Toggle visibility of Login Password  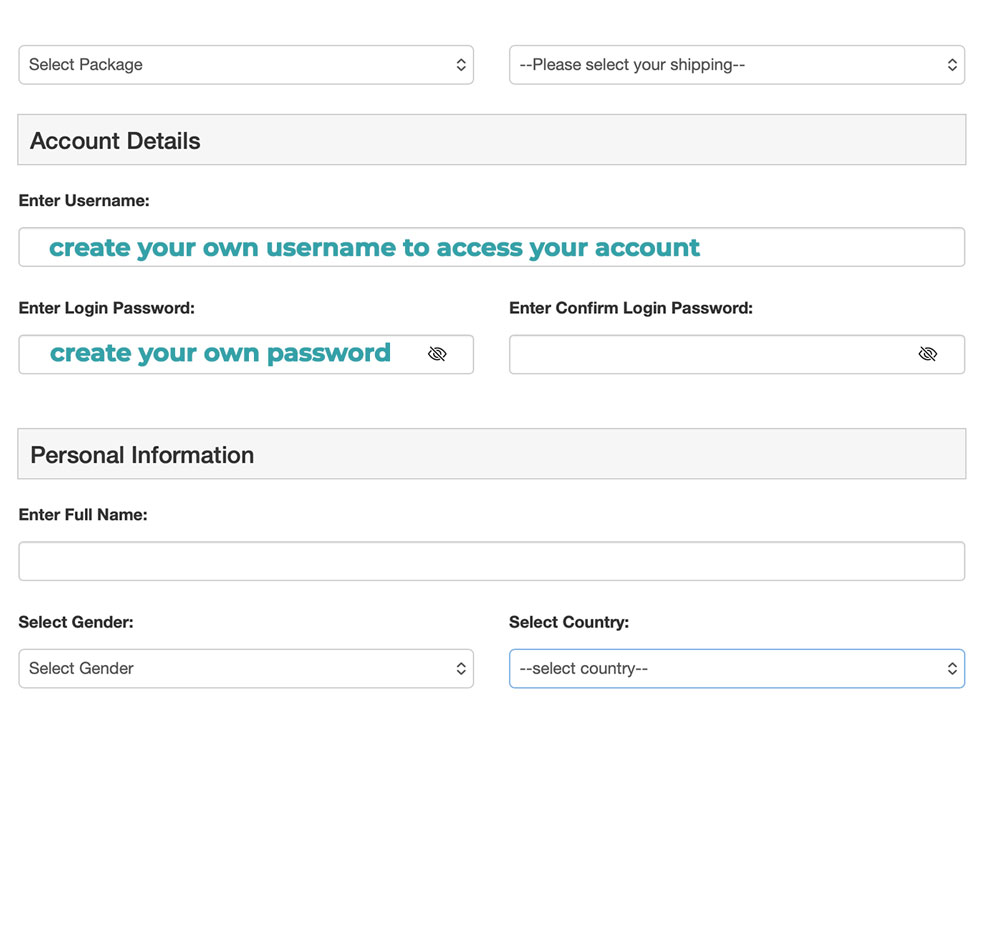pos(438,353)
